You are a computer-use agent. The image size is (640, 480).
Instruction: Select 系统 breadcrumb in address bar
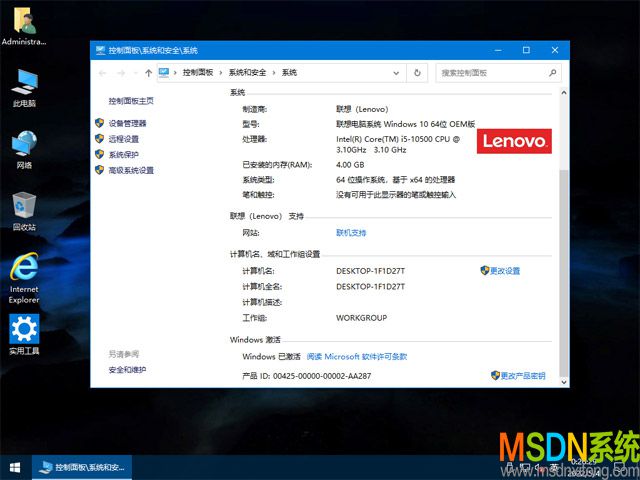289,73
